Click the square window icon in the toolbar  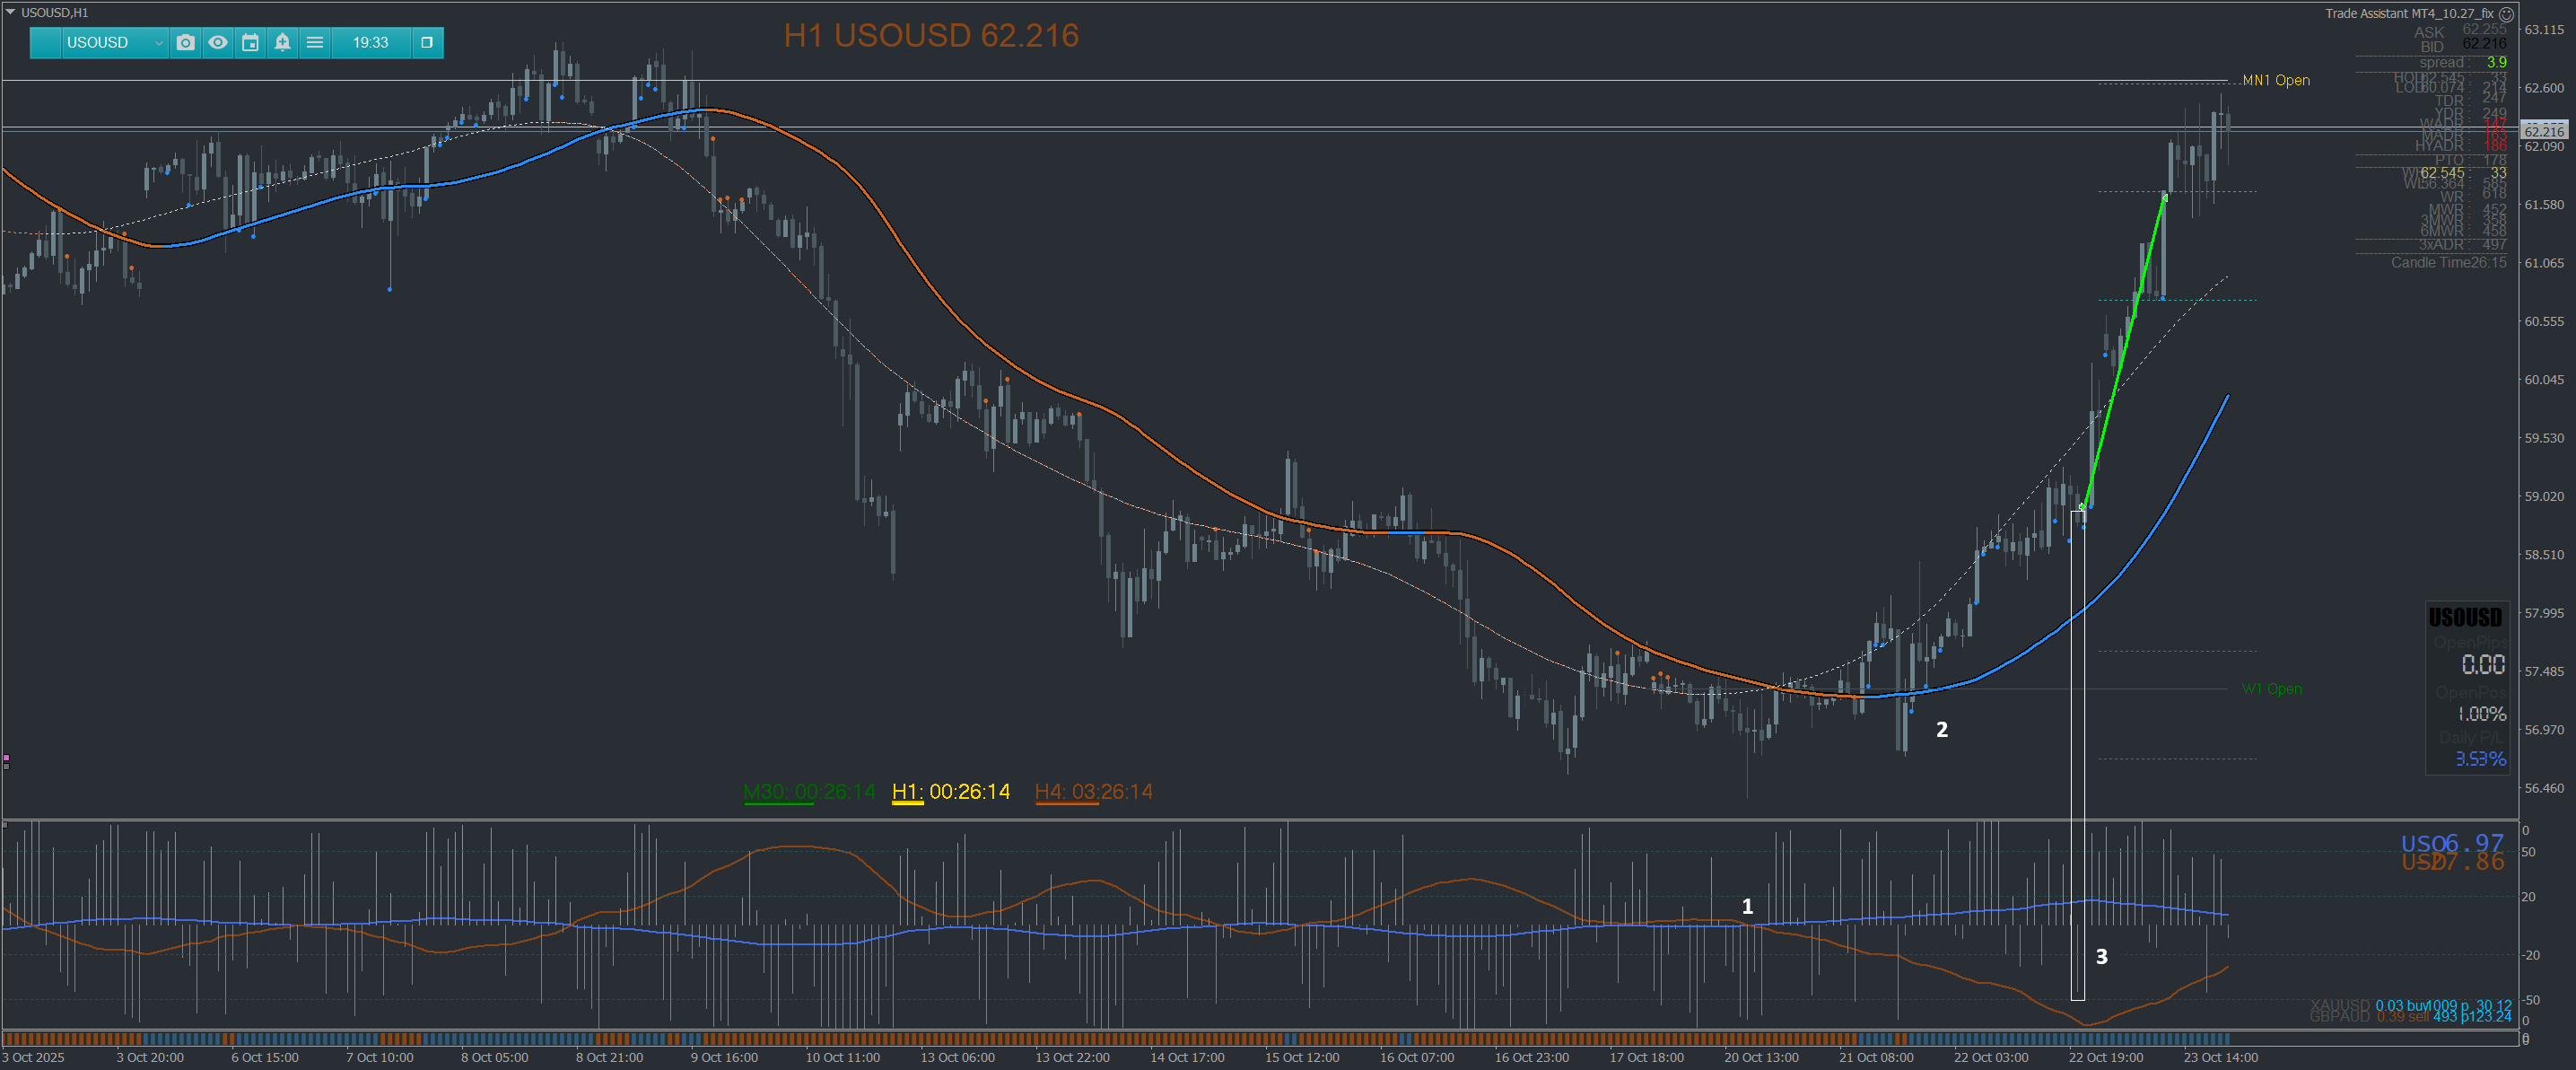pyautogui.click(x=427, y=42)
